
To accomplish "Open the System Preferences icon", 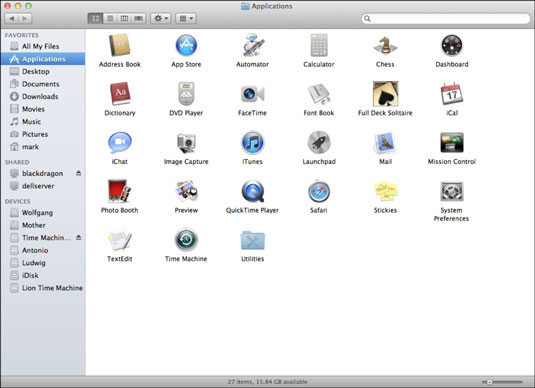I will click(452, 191).
